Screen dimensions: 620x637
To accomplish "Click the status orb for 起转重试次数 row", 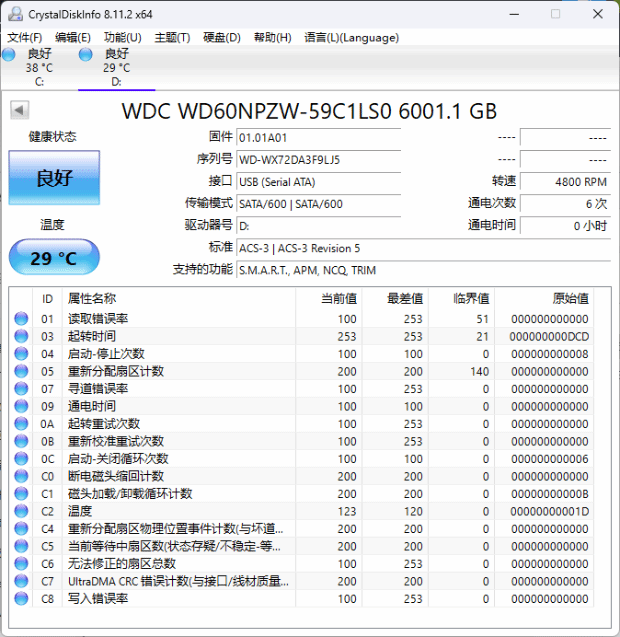I will point(21,424).
